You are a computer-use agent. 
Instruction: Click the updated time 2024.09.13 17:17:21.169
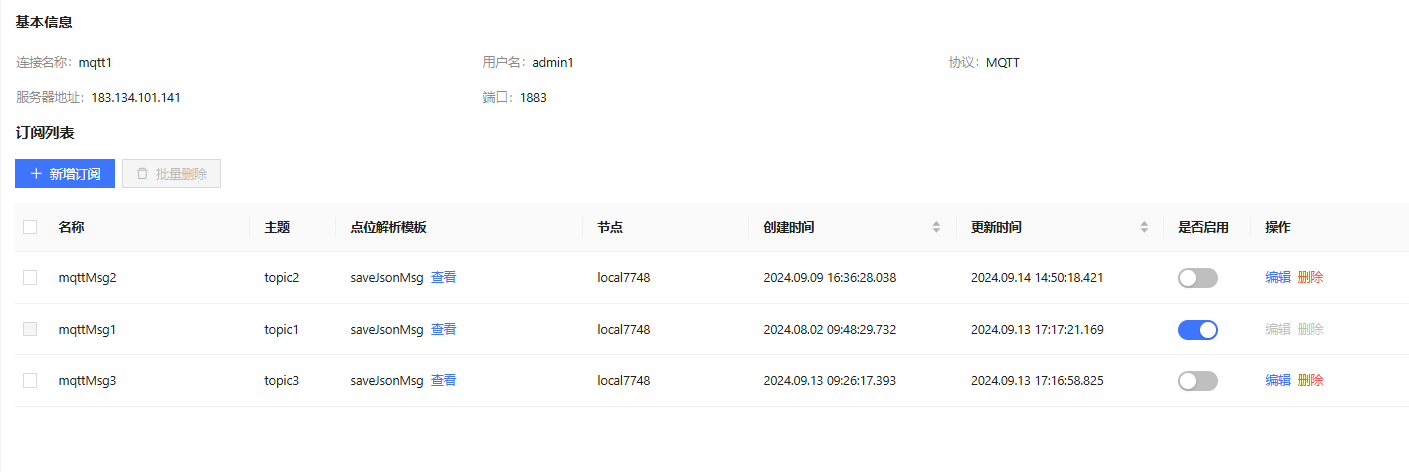tap(1037, 329)
